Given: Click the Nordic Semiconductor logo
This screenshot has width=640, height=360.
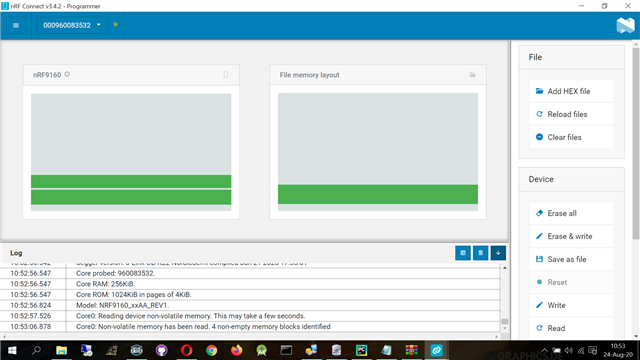Looking at the screenshot, I should coord(625,25).
